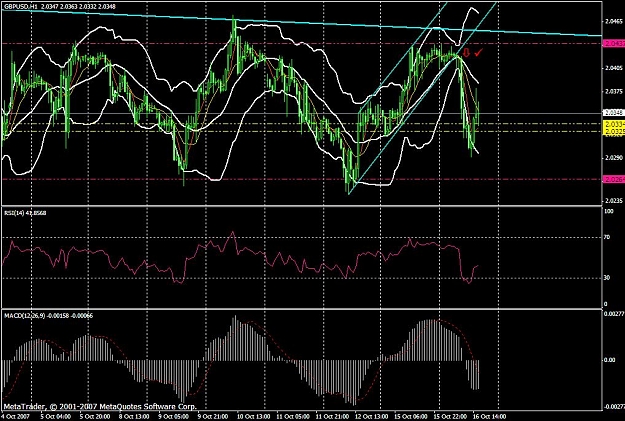Click the 2.0290 price scale label
The height and width of the screenshot is (421, 625).
pos(615,157)
